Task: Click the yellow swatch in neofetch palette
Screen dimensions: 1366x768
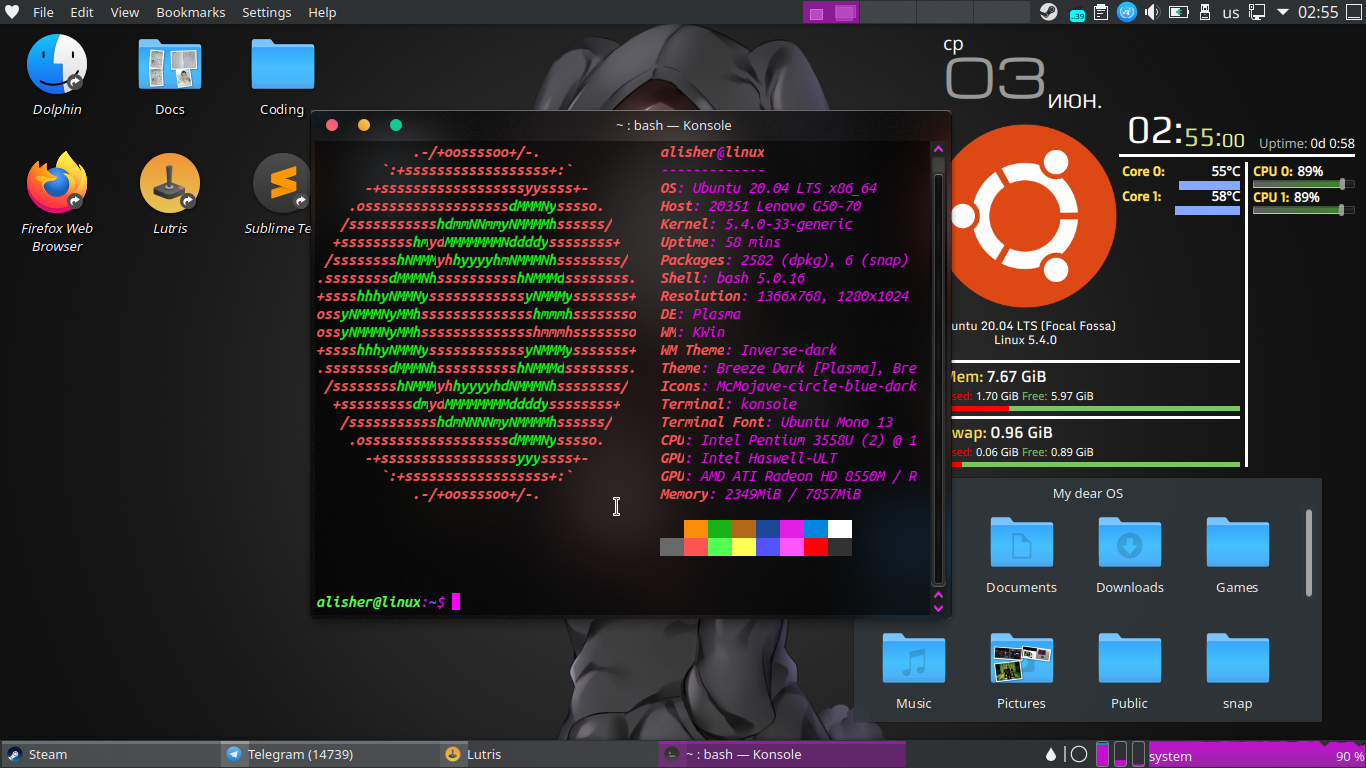Action: (x=744, y=547)
